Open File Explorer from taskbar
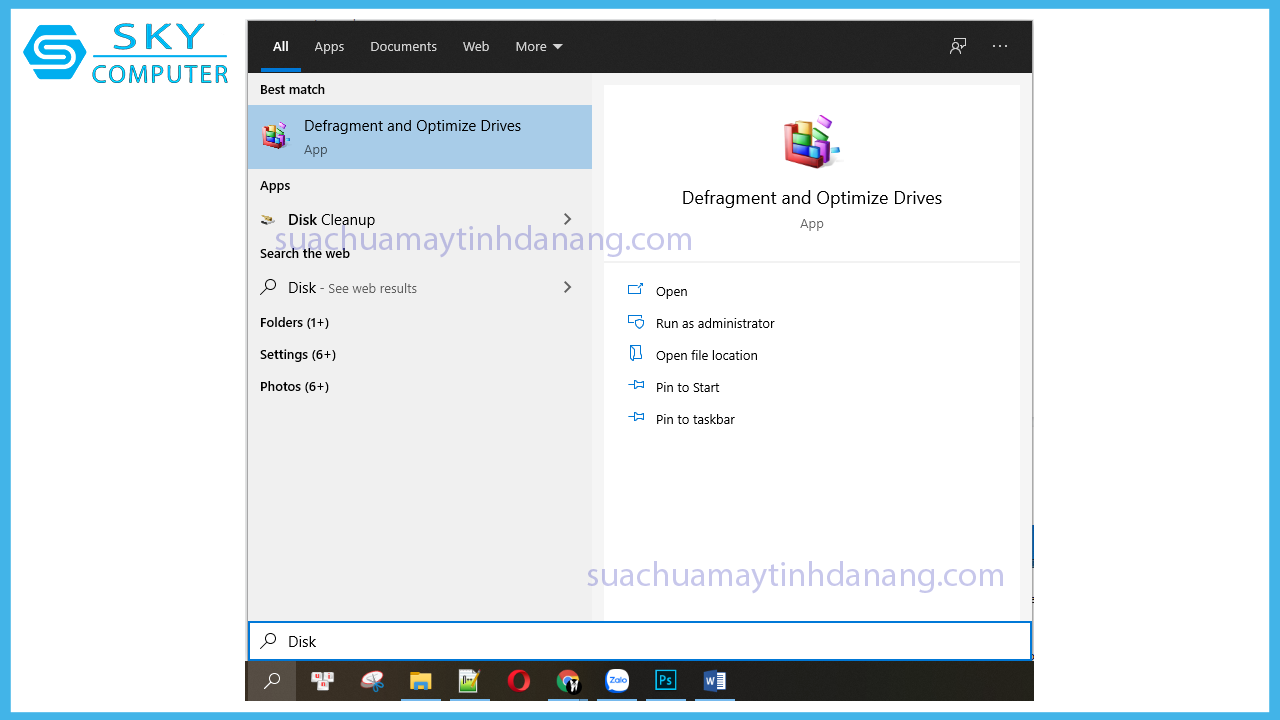Screen dimensions: 1280x720 pos(421,681)
